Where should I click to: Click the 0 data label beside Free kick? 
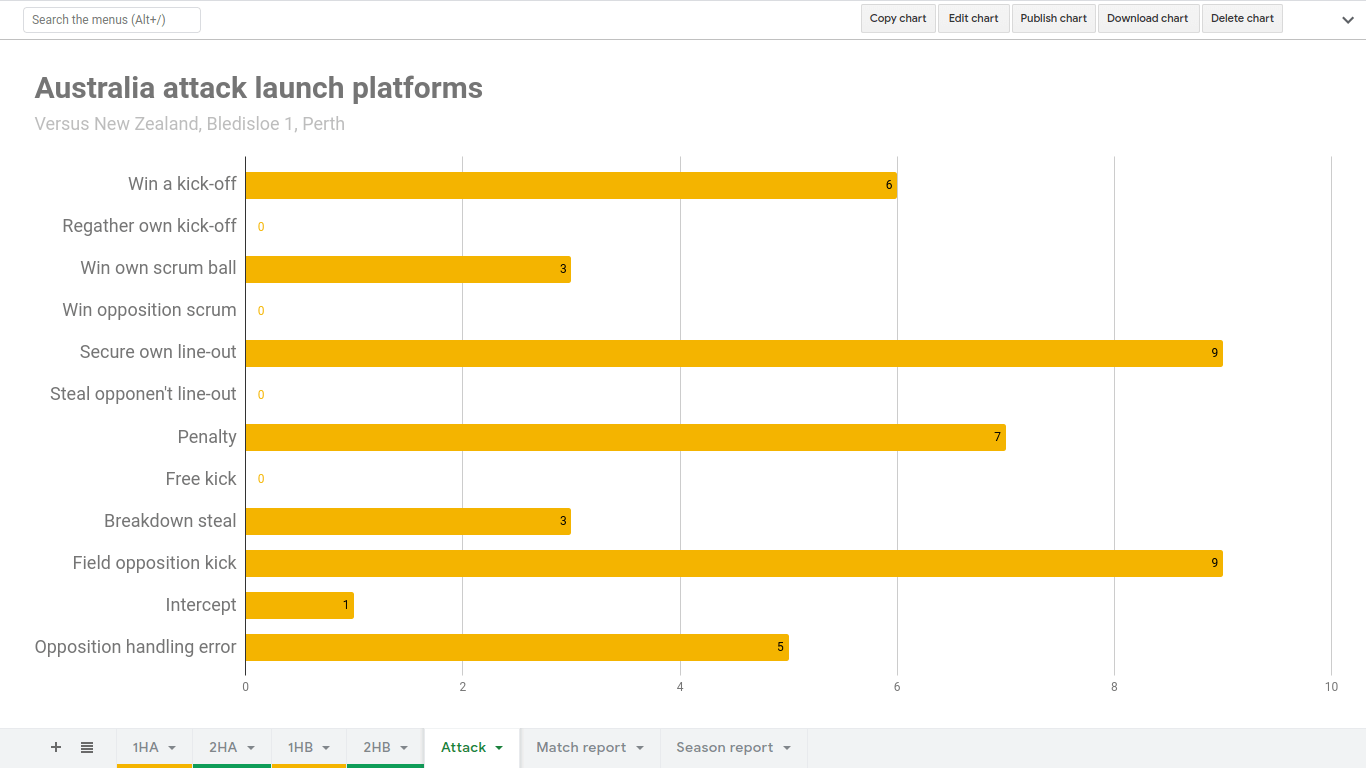pyautogui.click(x=261, y=479)
